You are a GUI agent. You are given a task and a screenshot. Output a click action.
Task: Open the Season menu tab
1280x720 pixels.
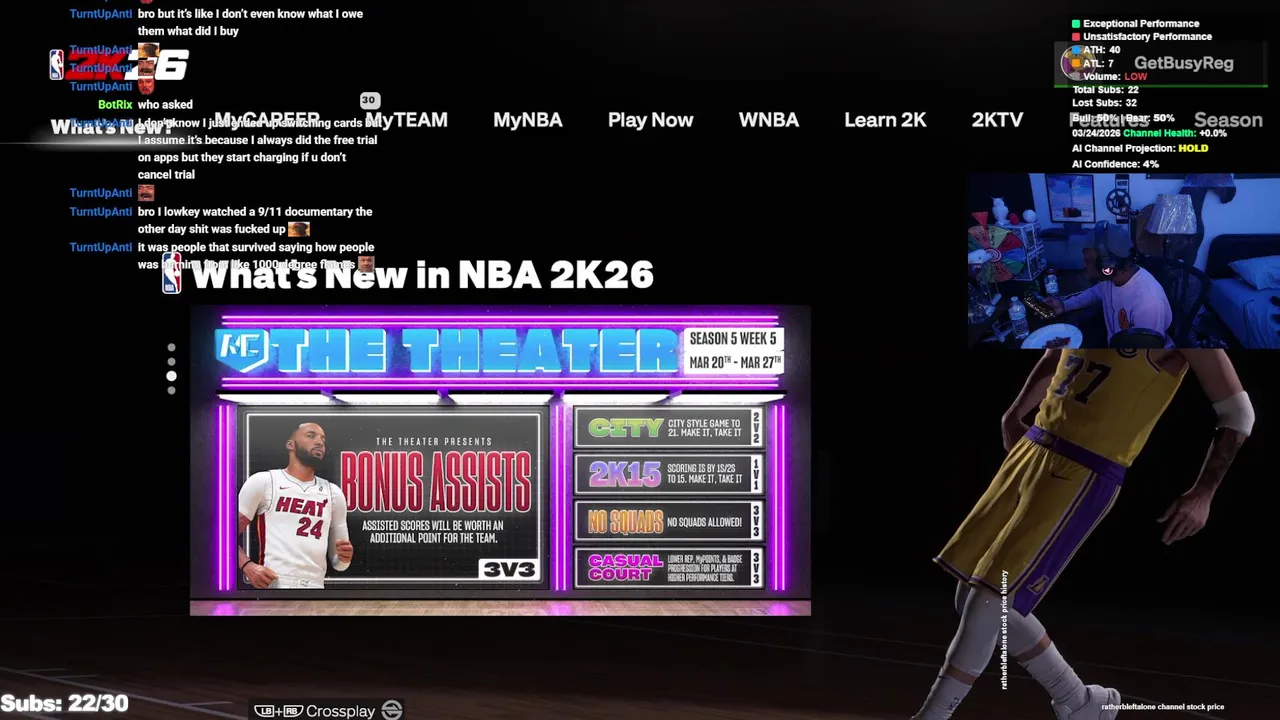(1228, 120)
